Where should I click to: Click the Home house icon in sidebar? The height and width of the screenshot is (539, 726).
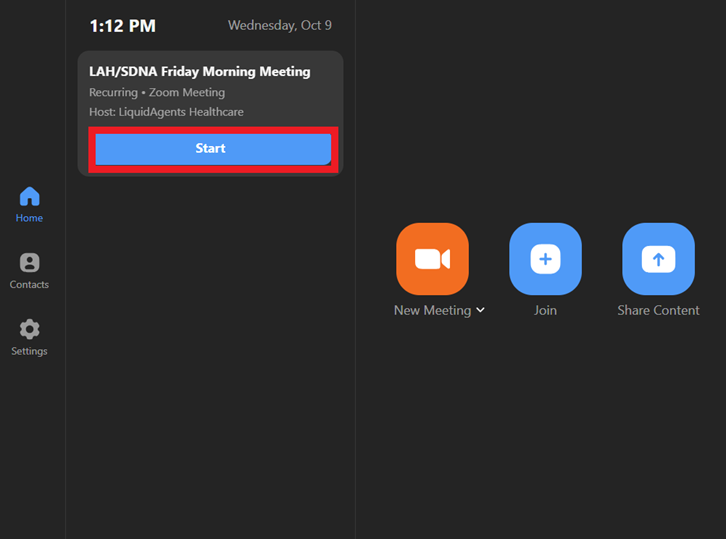click(x=29, y=196)
